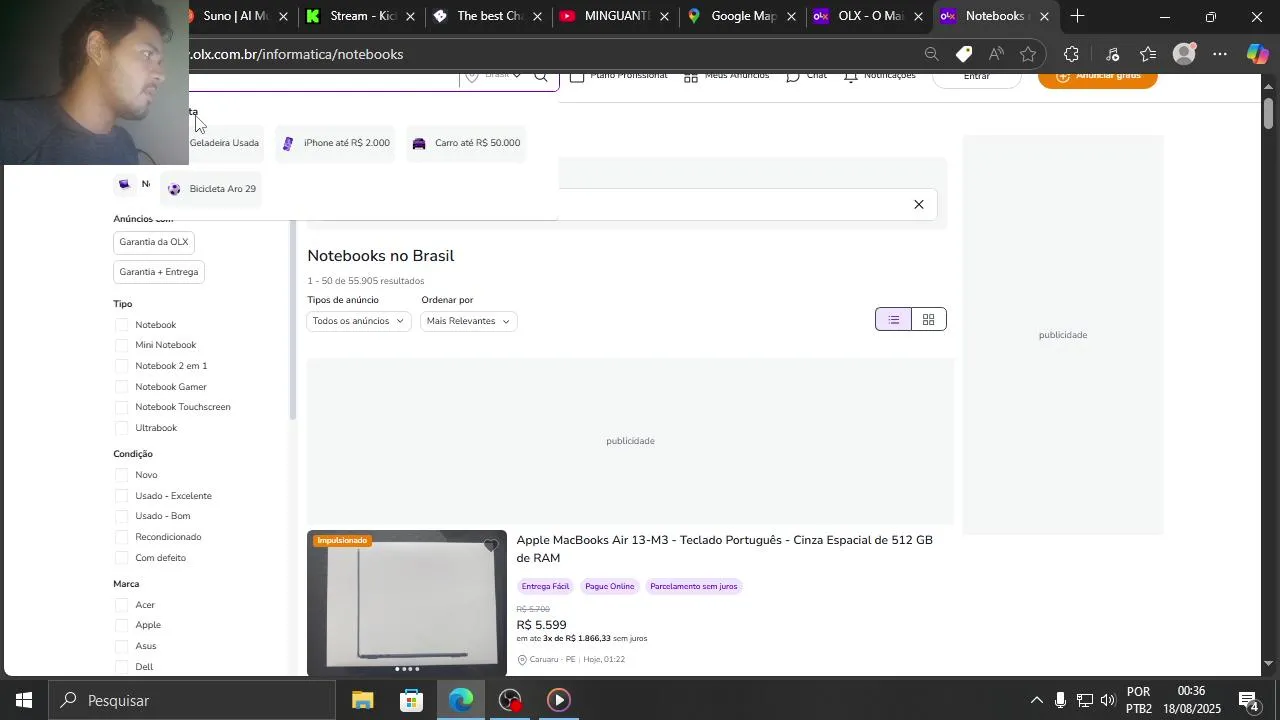Check the Notebook 2 em 1 filter

pyautogui.click(x=122, y=366)
